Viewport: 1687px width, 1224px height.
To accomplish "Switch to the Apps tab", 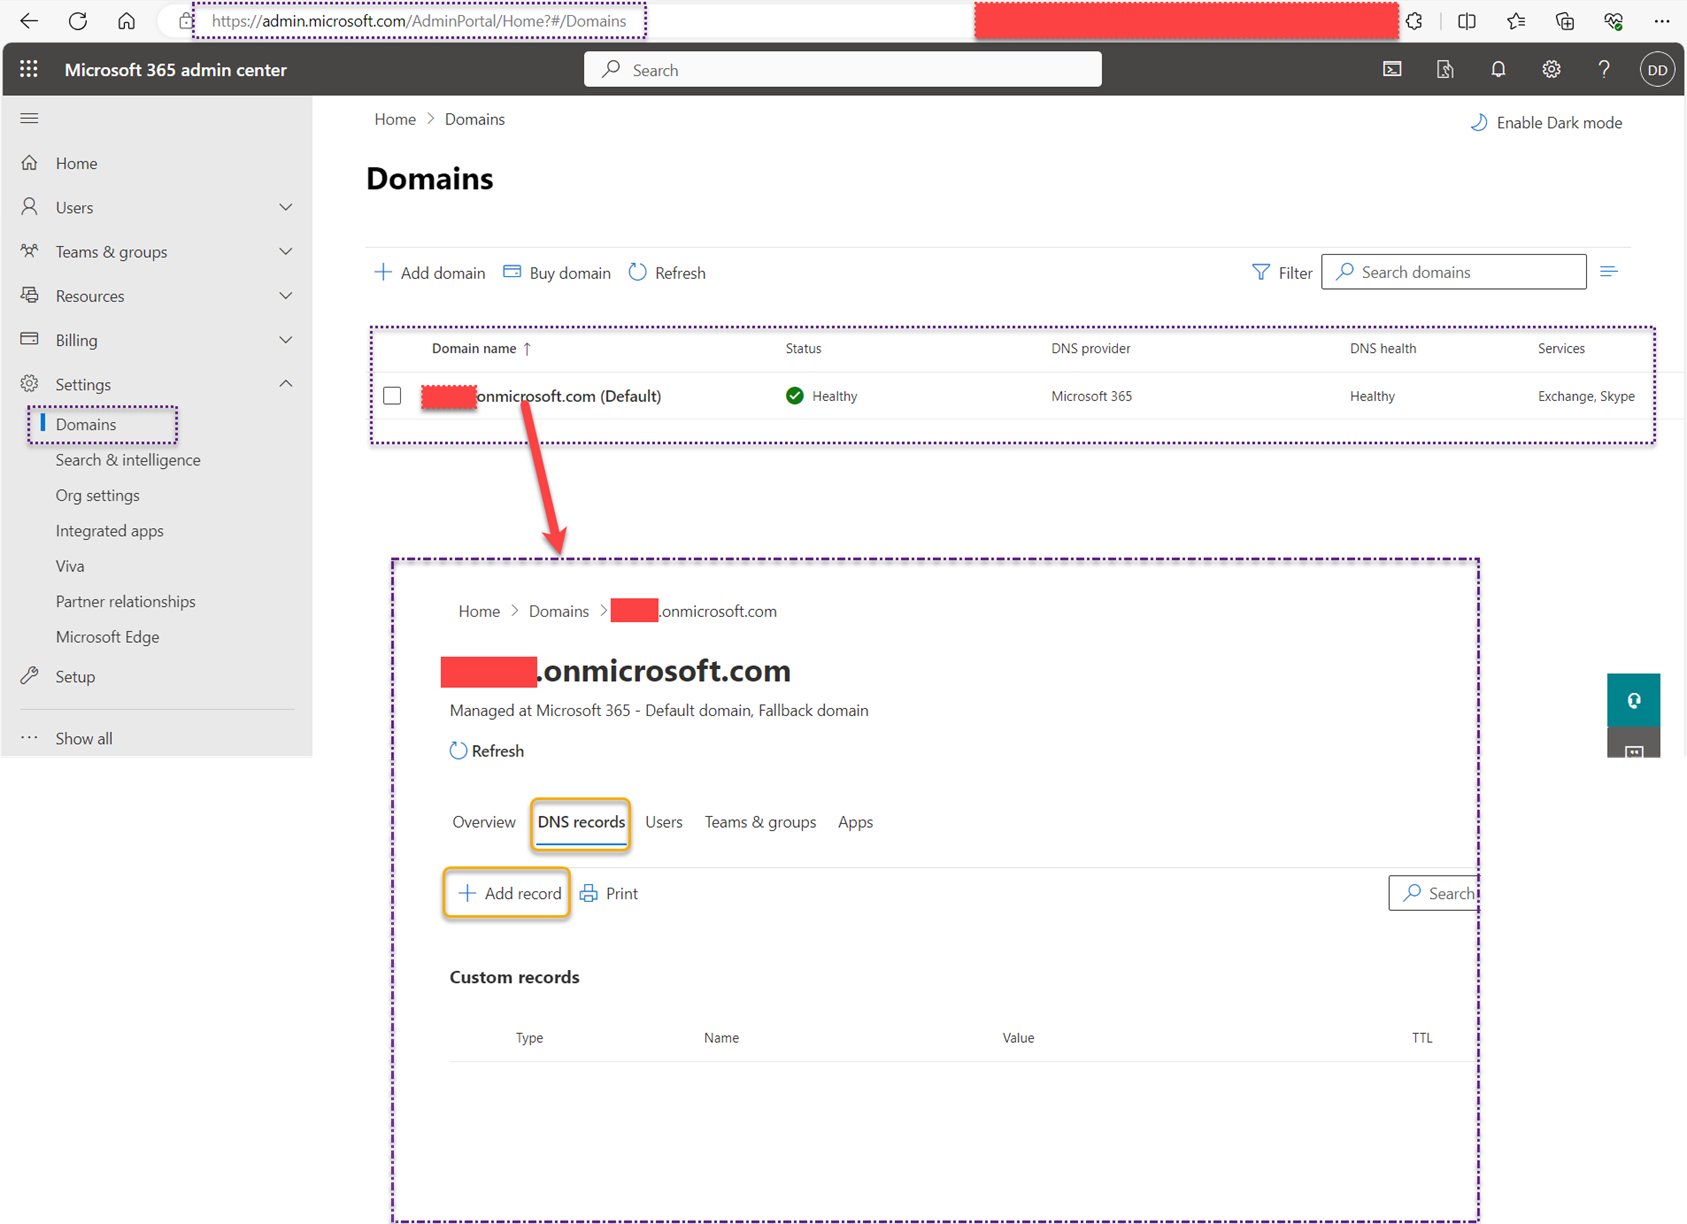I will coord(855,822).
